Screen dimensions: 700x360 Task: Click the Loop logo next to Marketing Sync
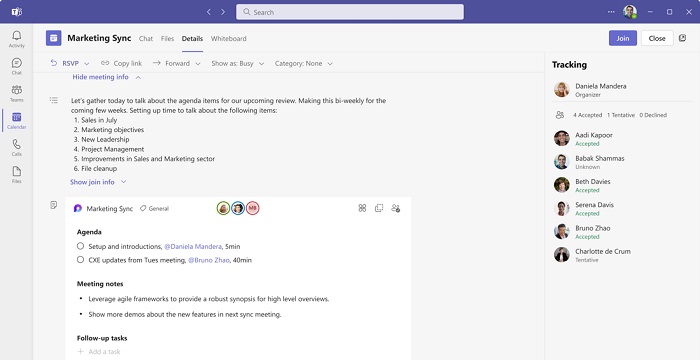tap(78, 209)
